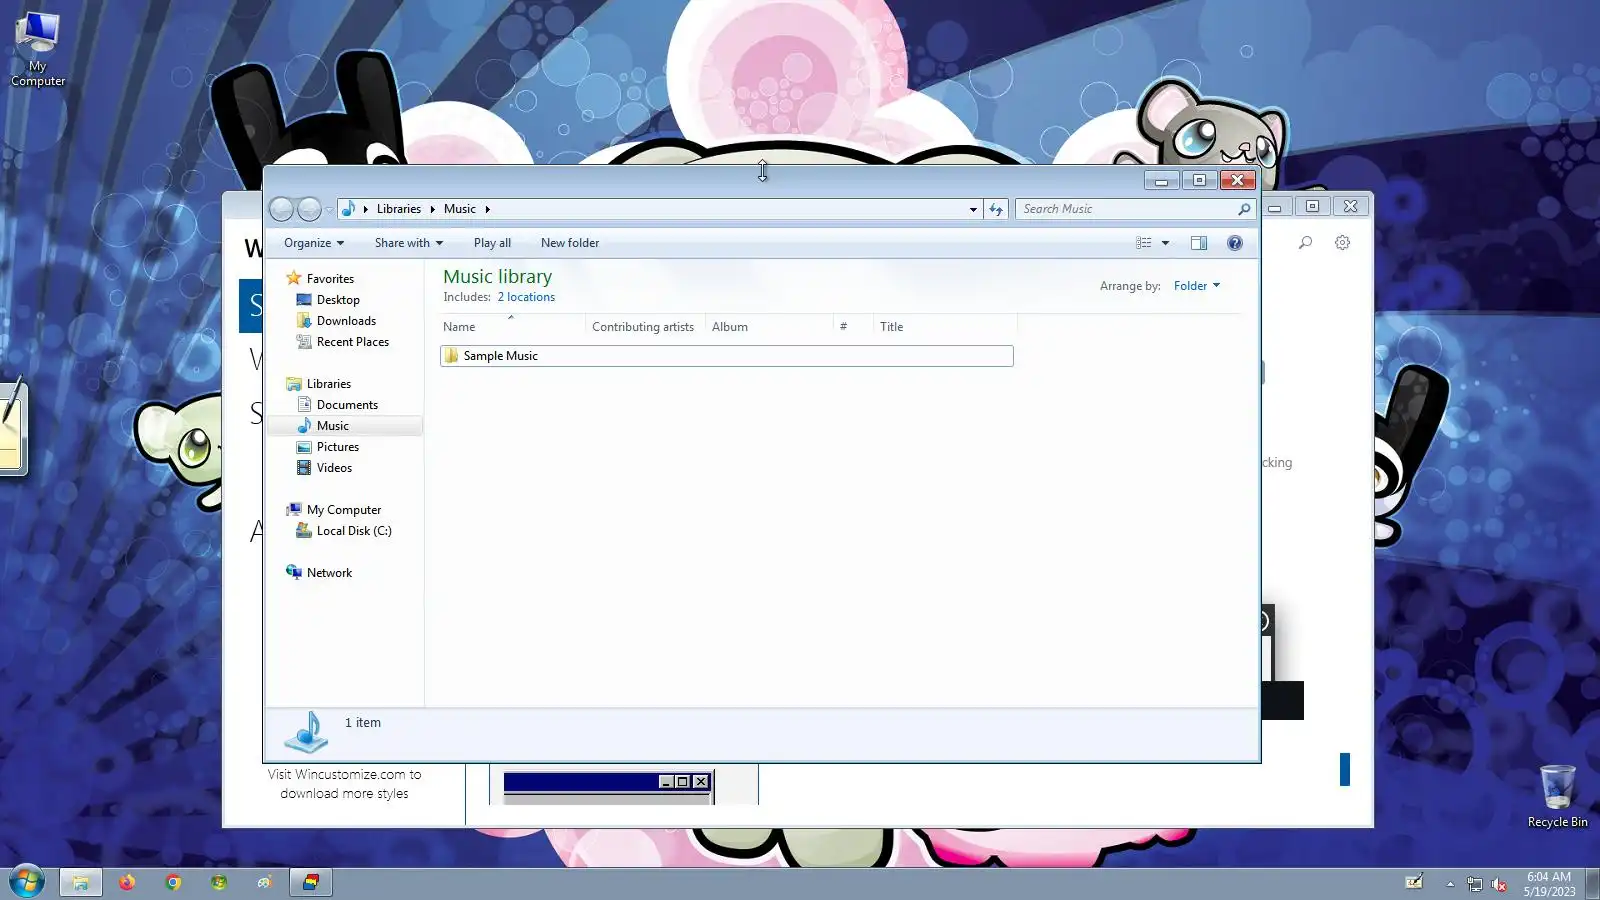Go back using the Explorer back arrow
The width and height of the screenshot is (1600, 900).
(282, 209)
